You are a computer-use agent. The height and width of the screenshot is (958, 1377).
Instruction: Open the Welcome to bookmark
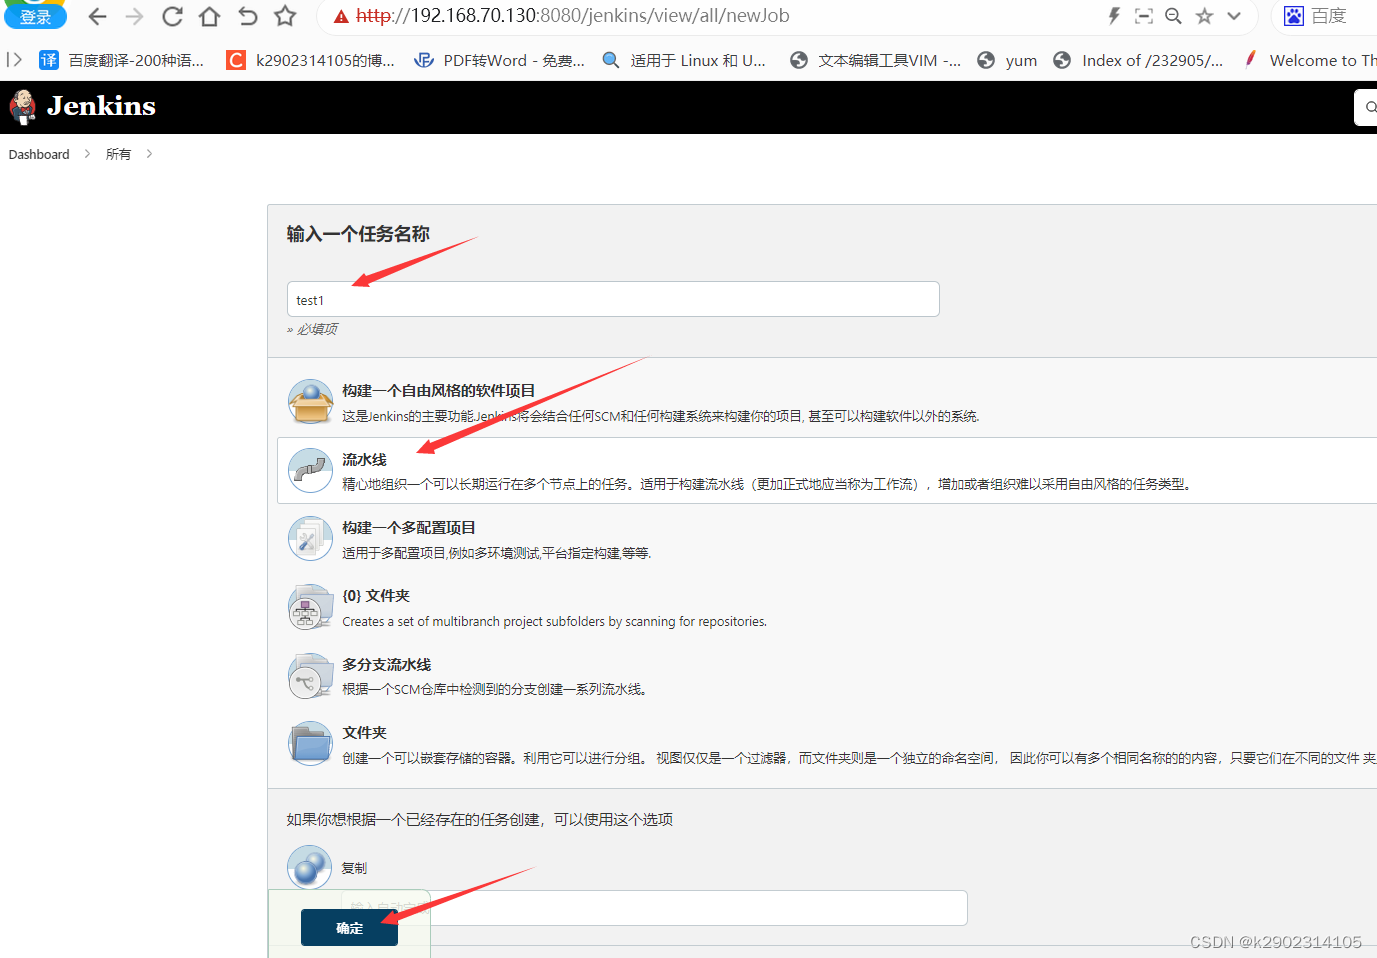pos(1309,60)
